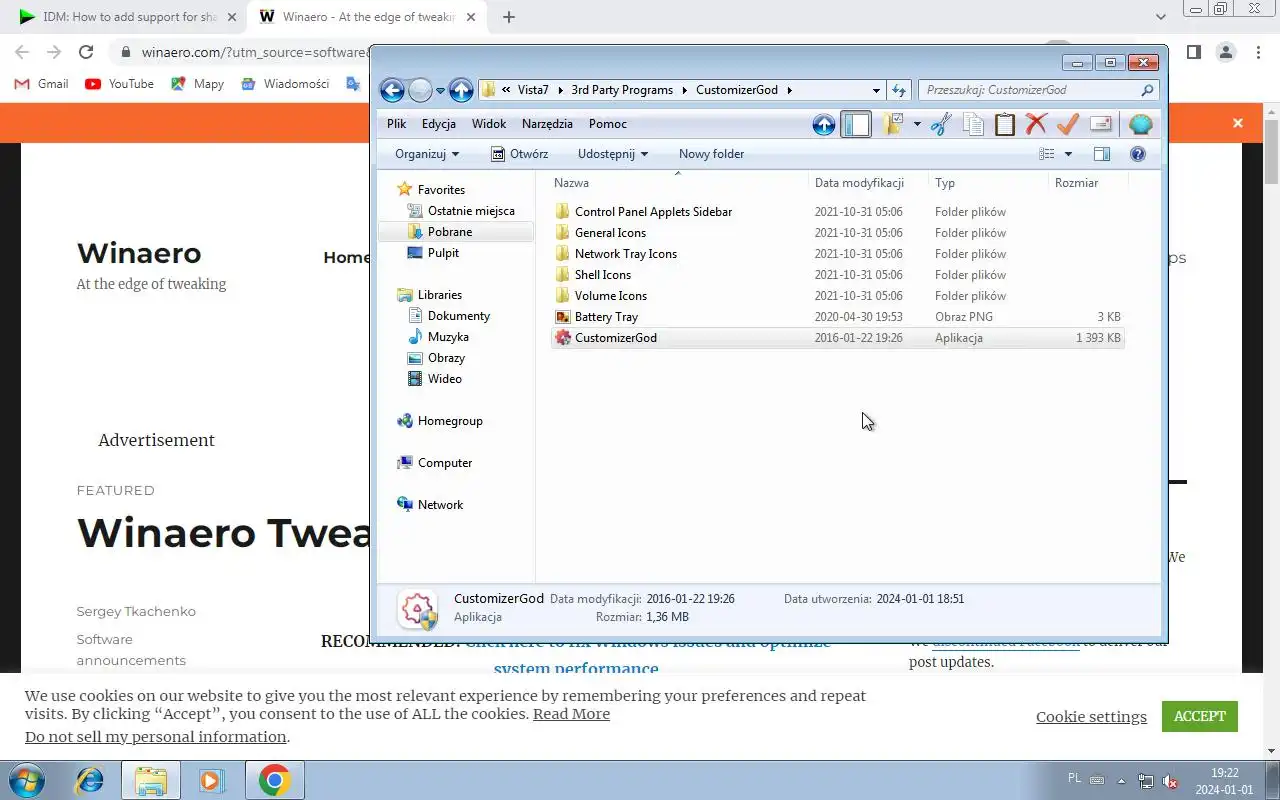Open the recent pages dropdown arrow

tap(440, 91)
